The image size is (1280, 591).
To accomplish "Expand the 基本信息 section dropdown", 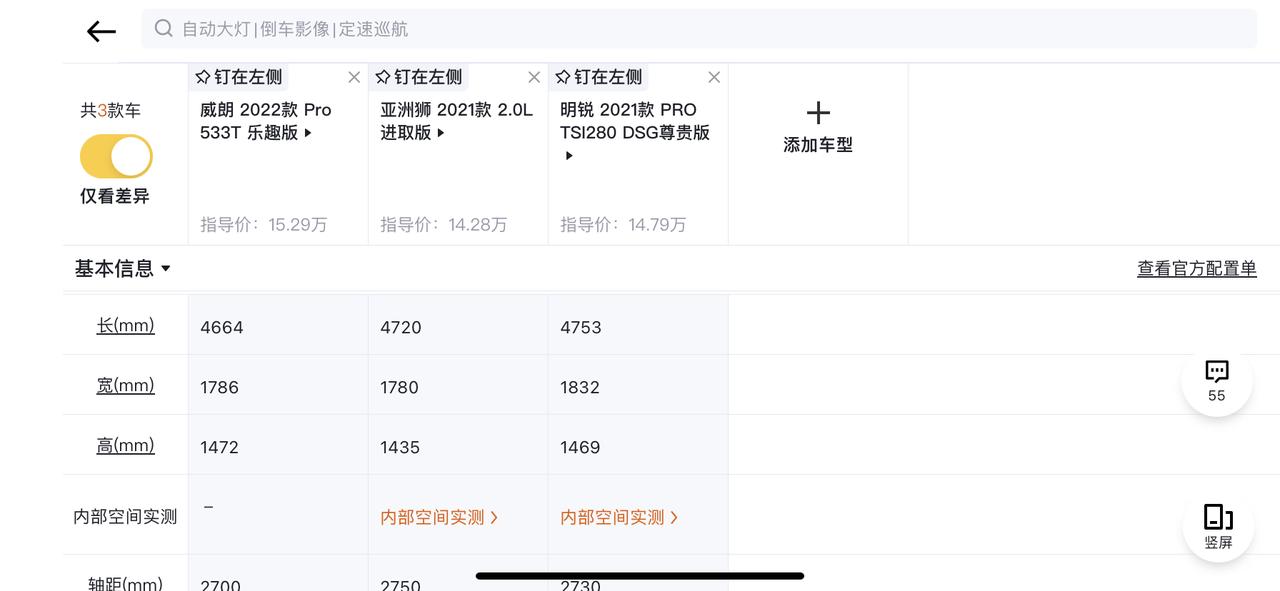I will 123,268.
